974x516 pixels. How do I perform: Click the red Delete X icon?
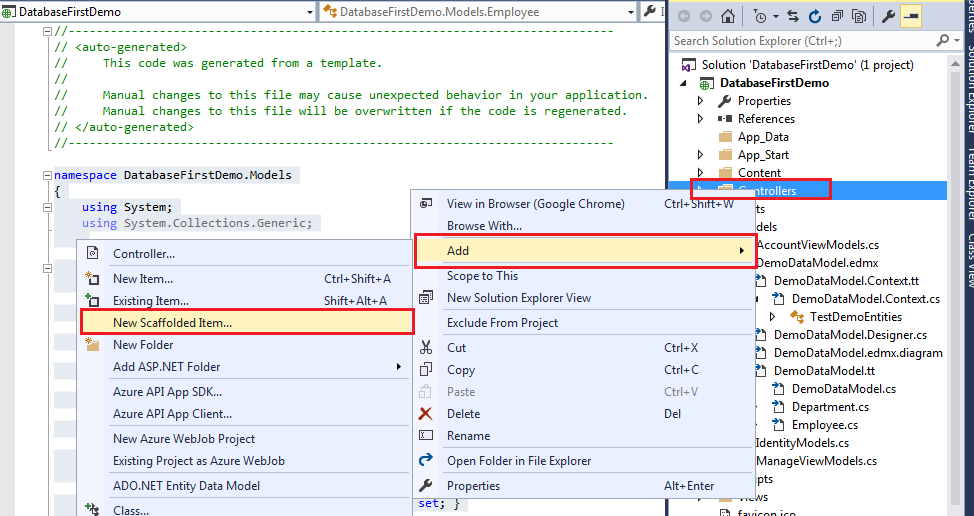[x=426, y=414]
